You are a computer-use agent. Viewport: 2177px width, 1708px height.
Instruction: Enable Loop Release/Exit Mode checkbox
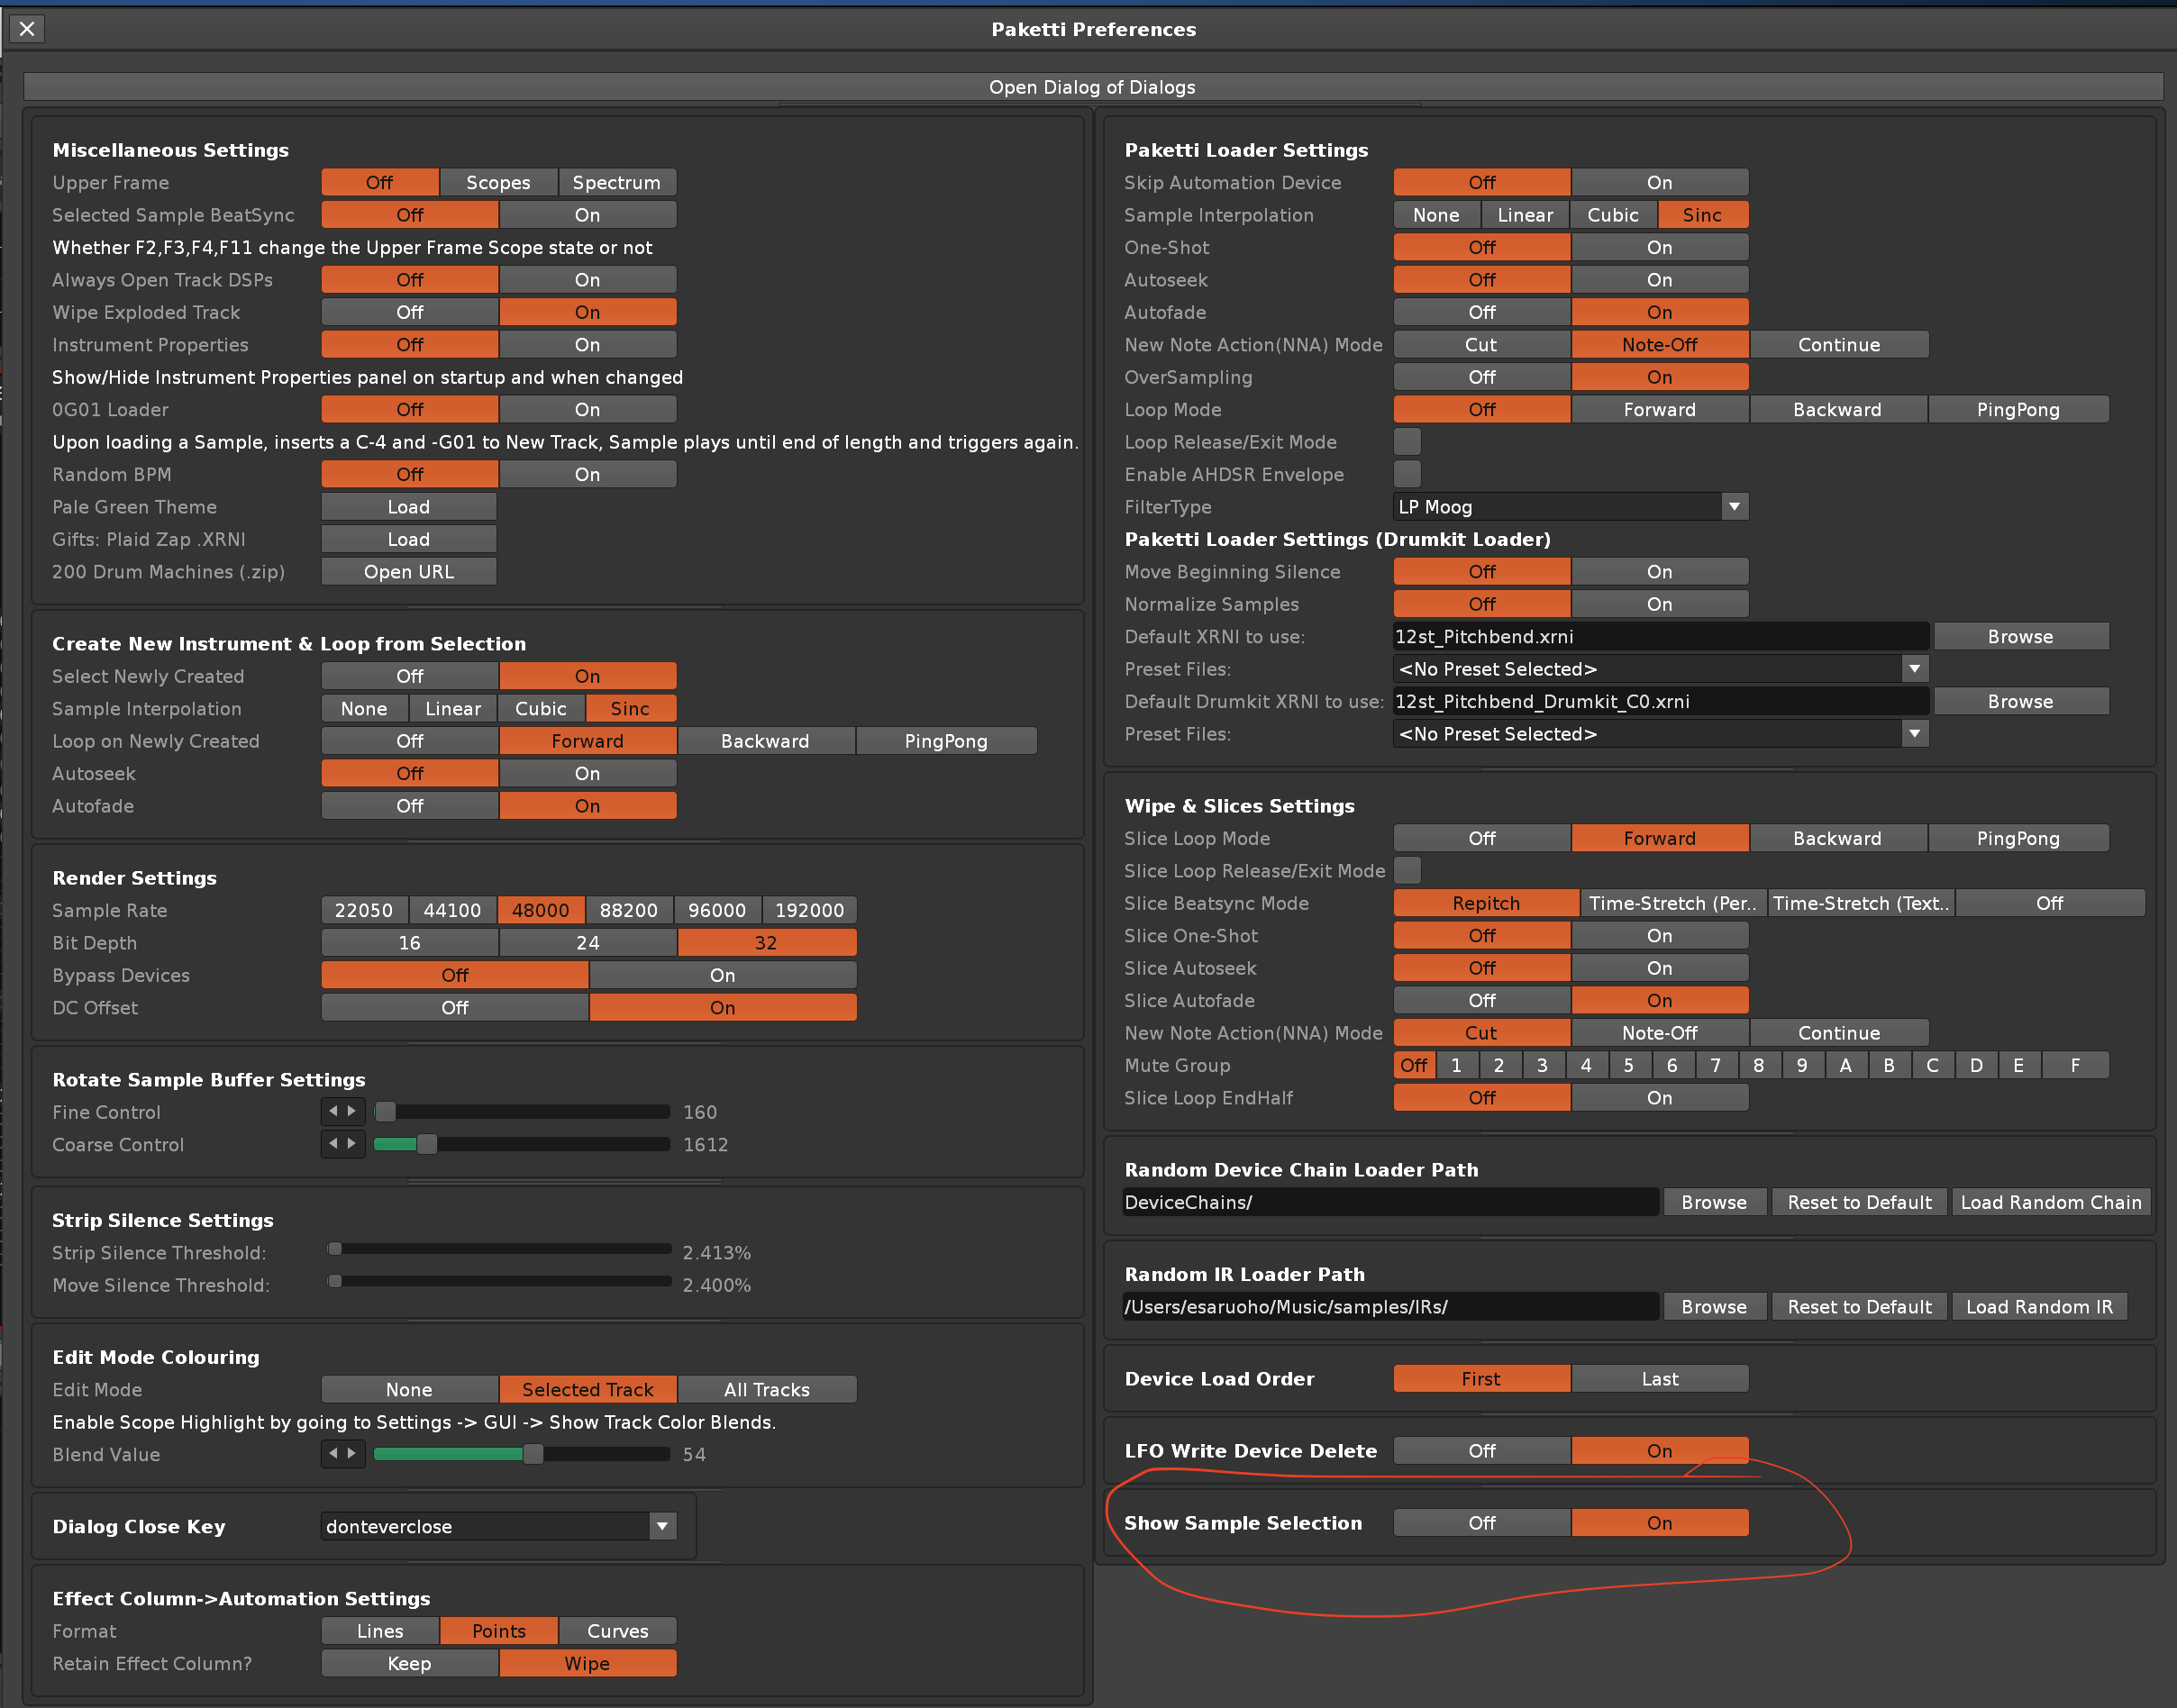(x=1407, y=442)
